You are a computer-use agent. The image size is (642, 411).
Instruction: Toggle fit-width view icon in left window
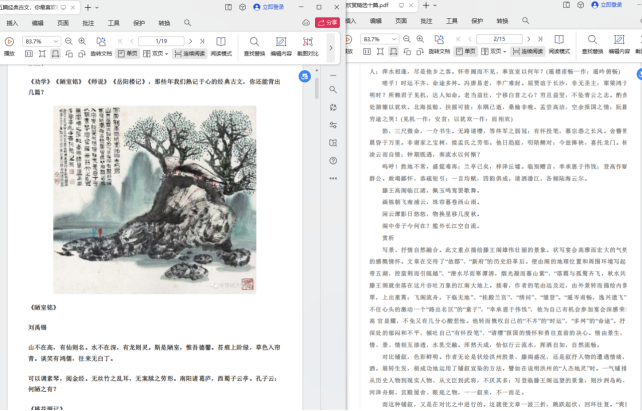(x=55, y=54)
